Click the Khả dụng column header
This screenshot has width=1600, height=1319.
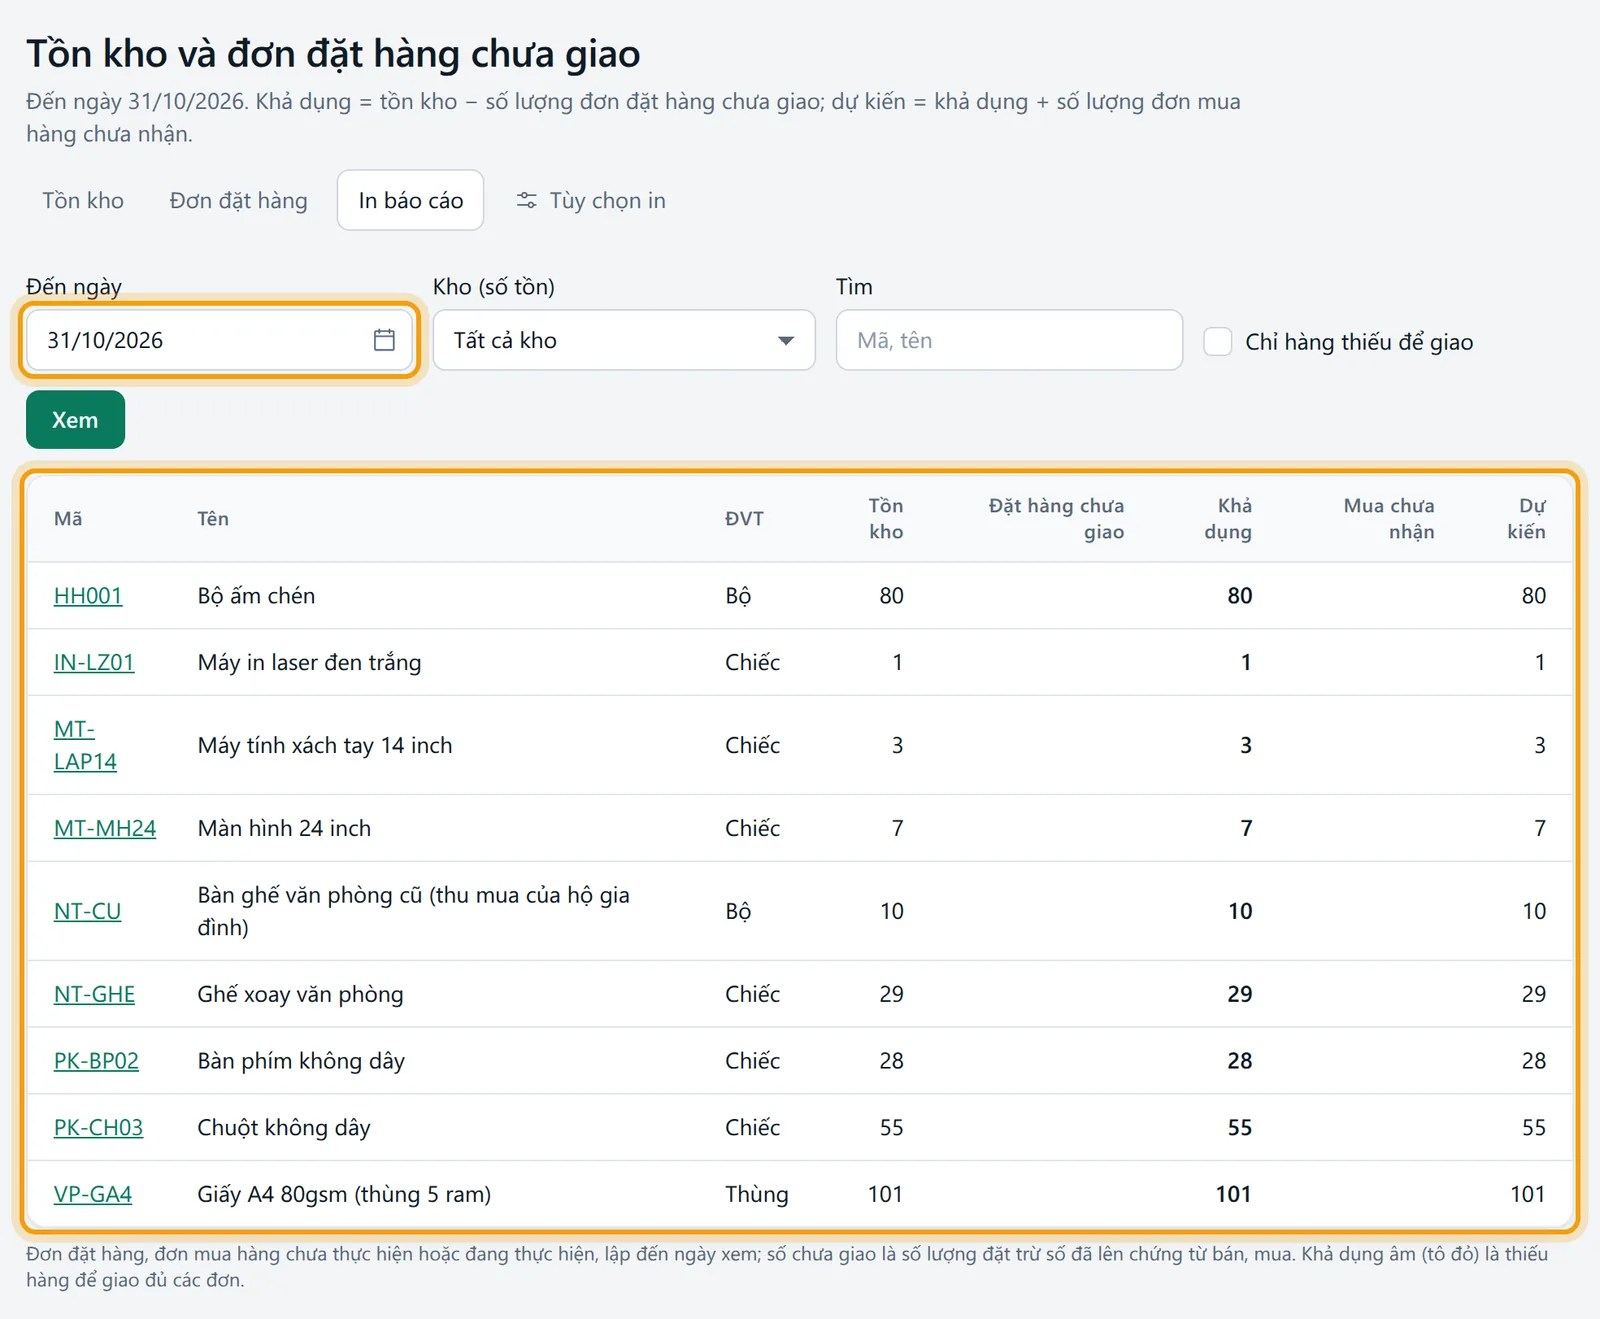click(x=1228, y=519)
